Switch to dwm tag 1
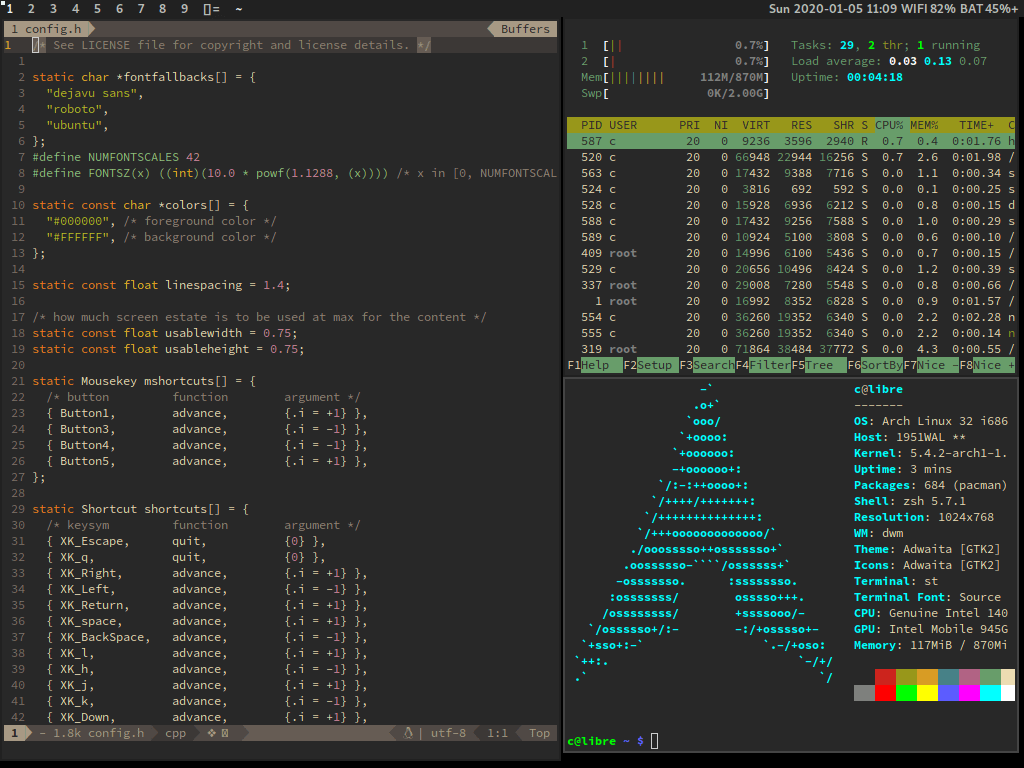 [x=10, y=8]
